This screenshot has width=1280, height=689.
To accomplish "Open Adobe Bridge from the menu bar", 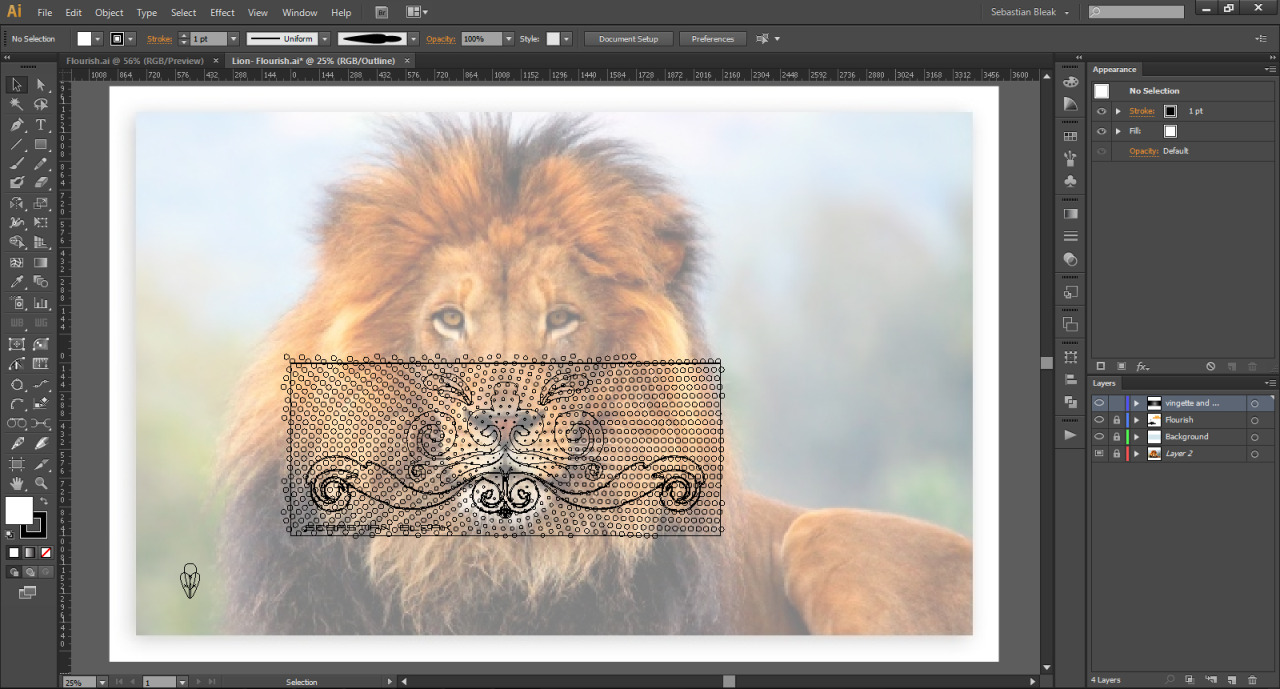I will pos(382,13).
